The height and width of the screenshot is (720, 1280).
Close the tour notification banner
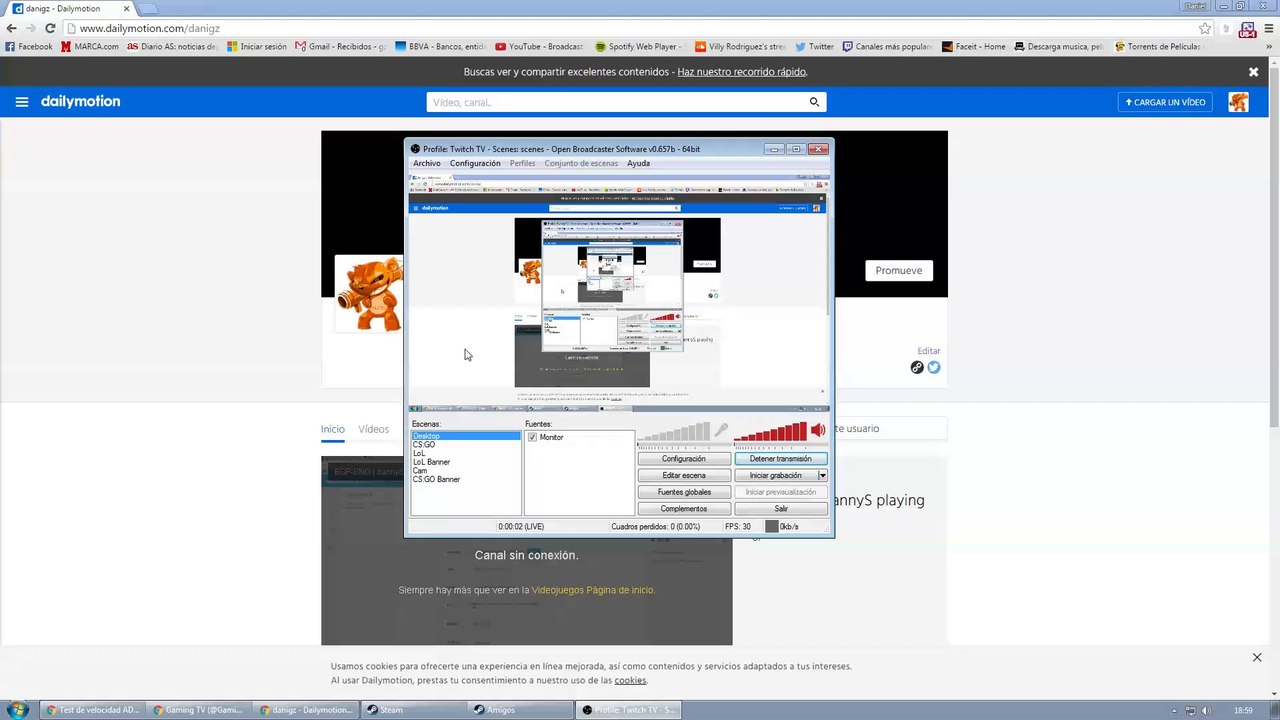(x=1253, y=72)
